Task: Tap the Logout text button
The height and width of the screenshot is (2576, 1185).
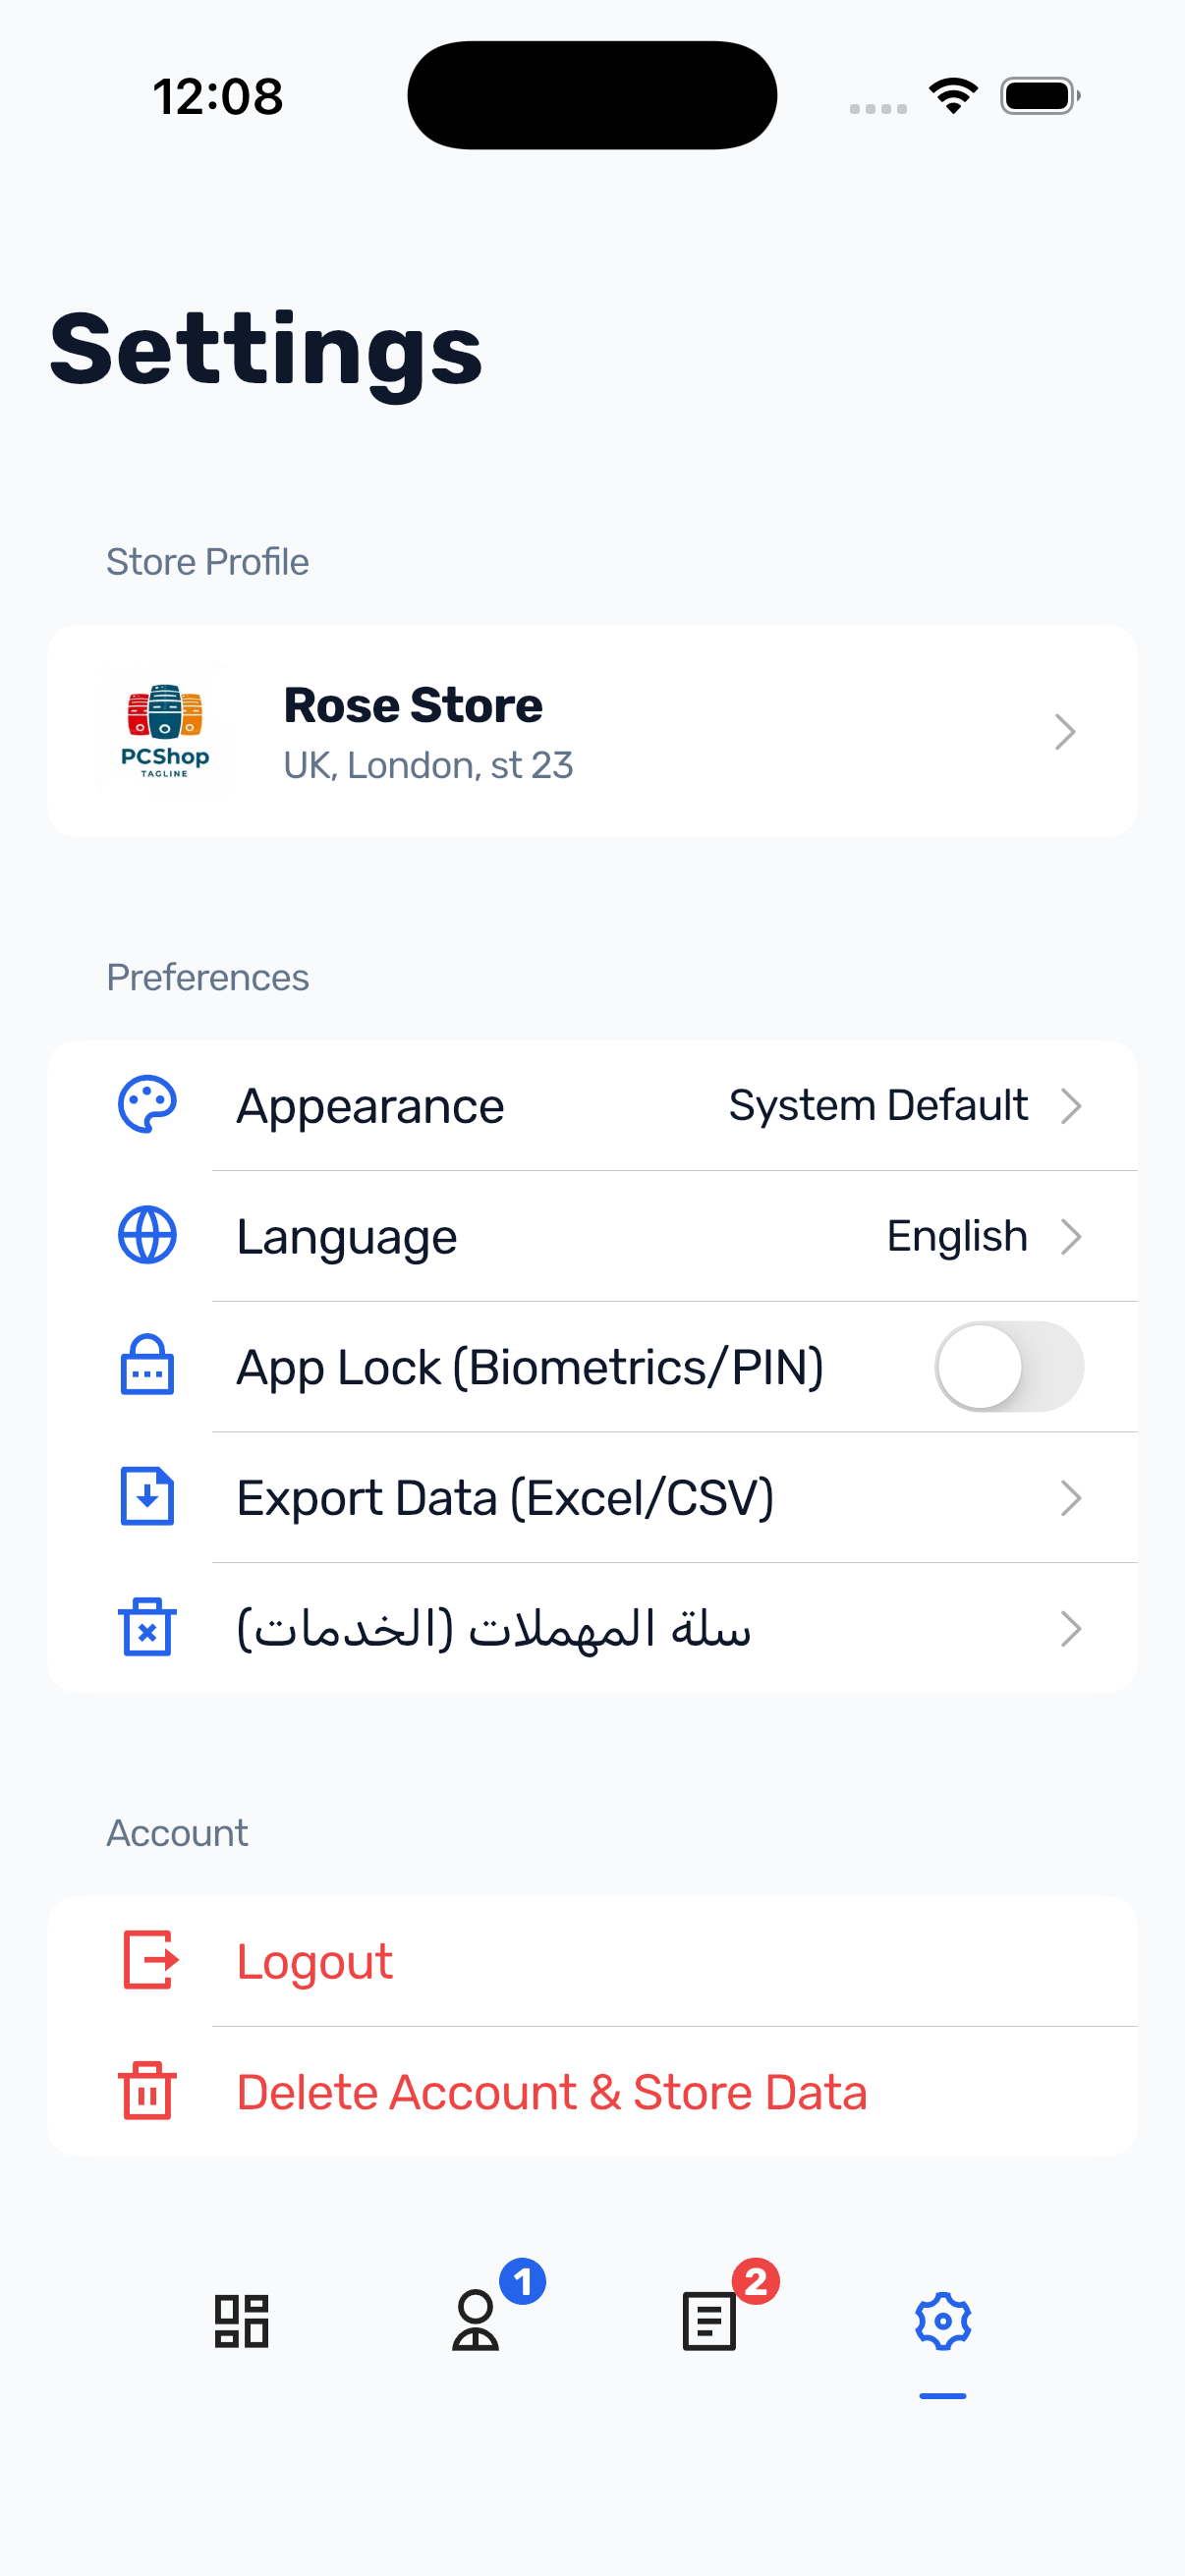Action: pyautogui.click(x=315, y=1961)
